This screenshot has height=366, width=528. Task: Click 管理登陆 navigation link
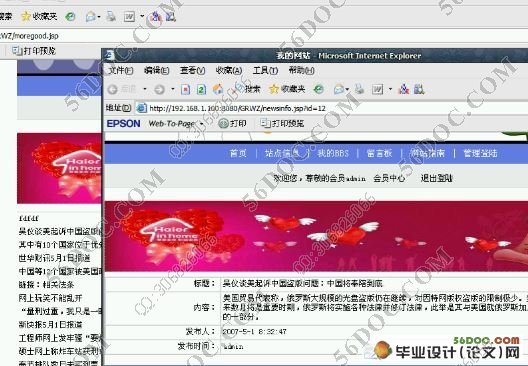tap(481, 154)
